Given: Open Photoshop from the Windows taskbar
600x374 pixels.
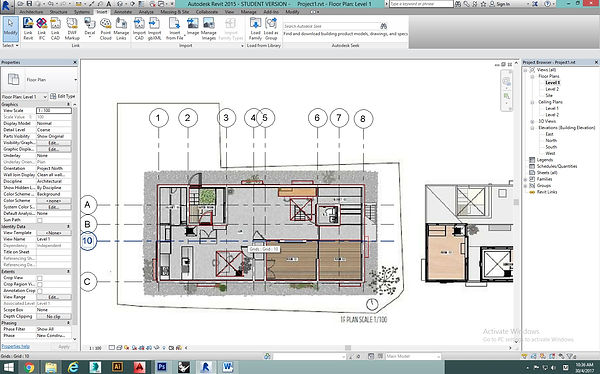Looking at the screenshot, I should (162, 367).
